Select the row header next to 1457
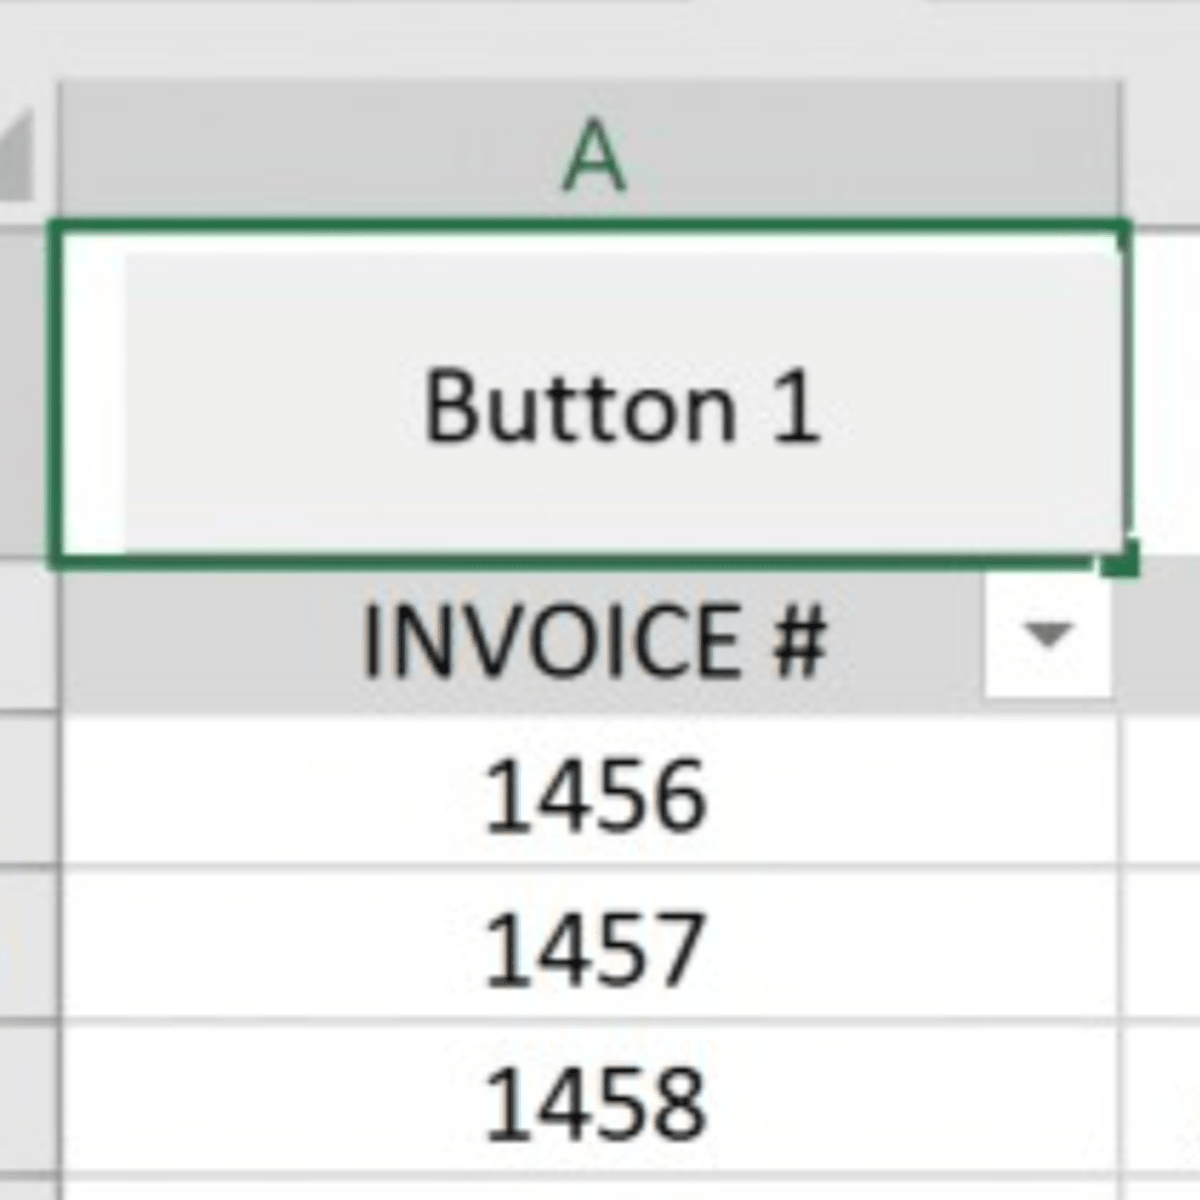This screenshot has height=1200, width=1200. coord(28,943)
